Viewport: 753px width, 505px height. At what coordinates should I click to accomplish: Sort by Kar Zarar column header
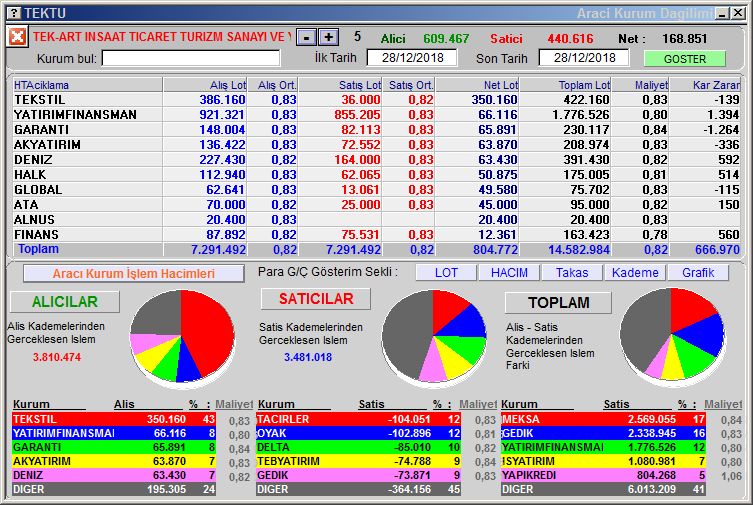click(x=705, y=85)
